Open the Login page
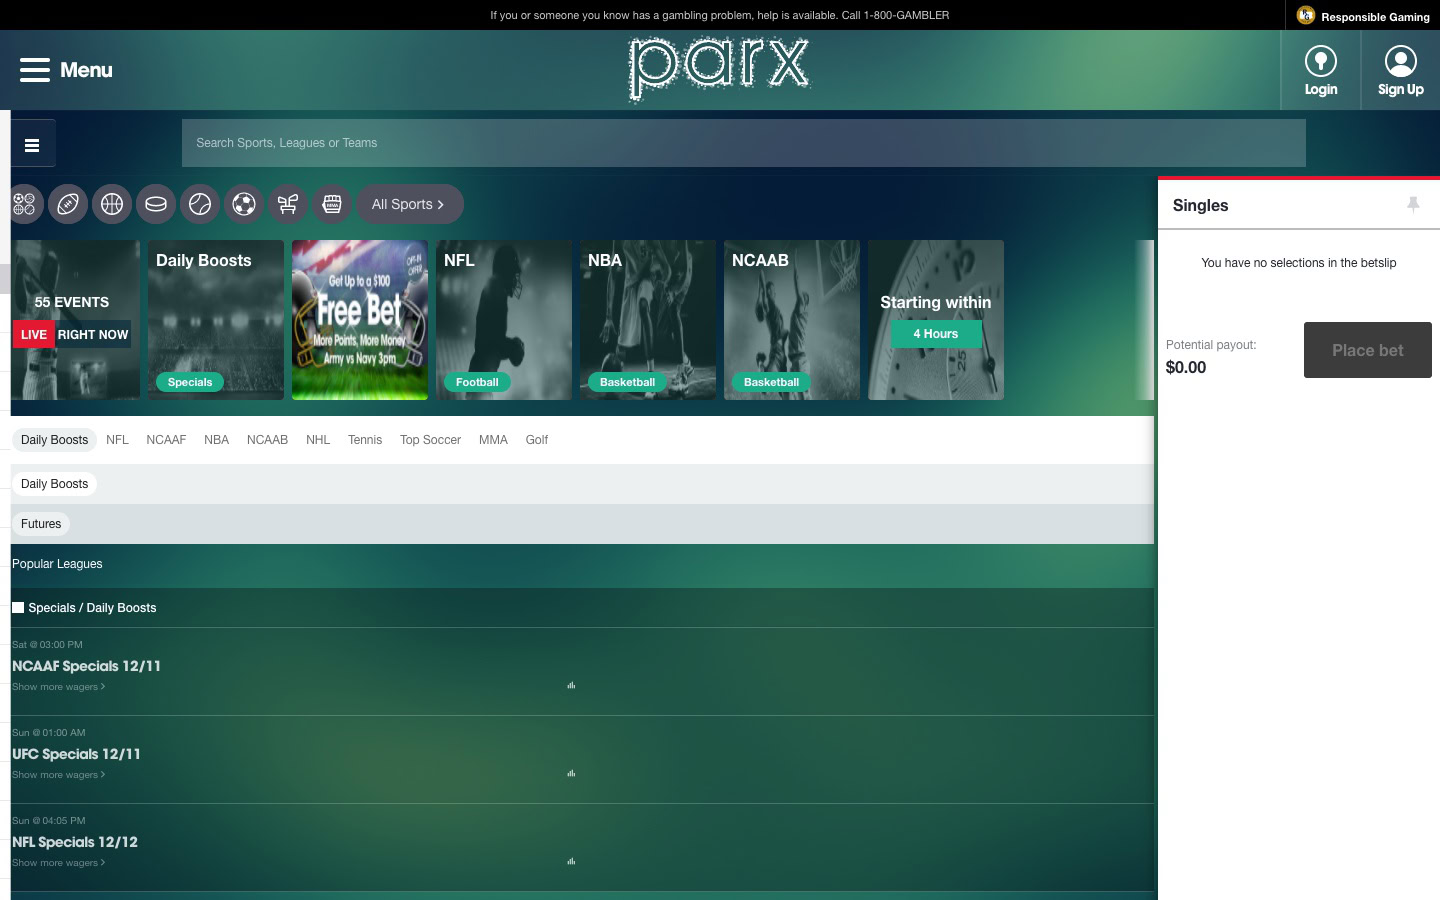Screen dimensions: 1440x900 (x=1321, y=70)
